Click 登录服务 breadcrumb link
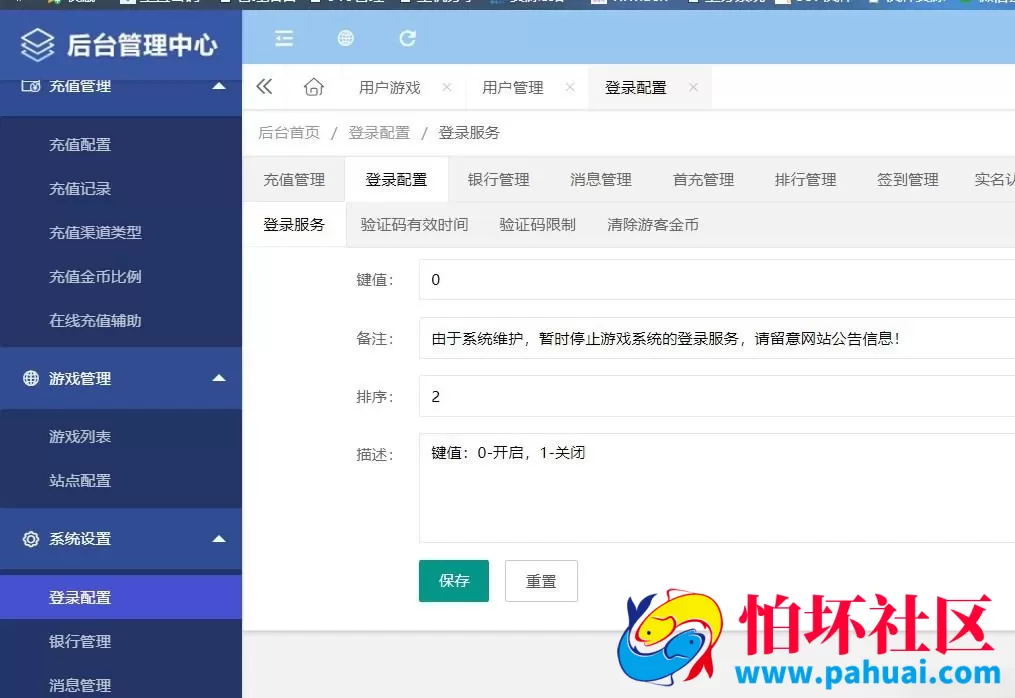This screenshot has width=1015, height=698. pyautogui.click(x=469, y=133)
